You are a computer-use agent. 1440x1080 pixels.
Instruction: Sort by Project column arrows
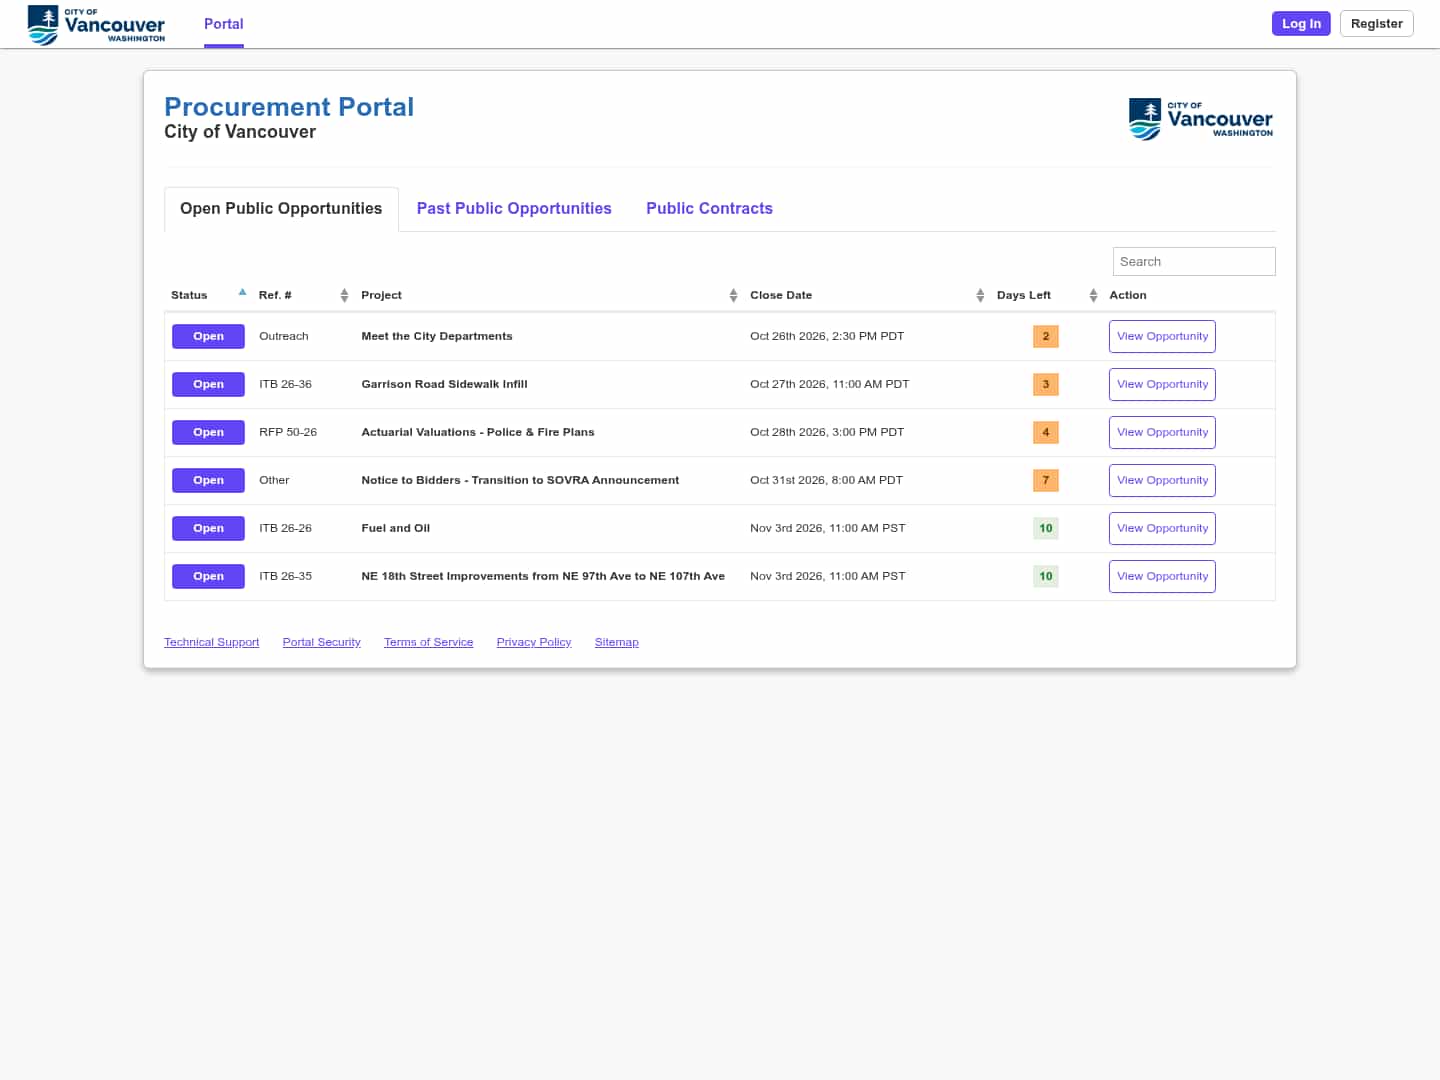pos(733,295)
